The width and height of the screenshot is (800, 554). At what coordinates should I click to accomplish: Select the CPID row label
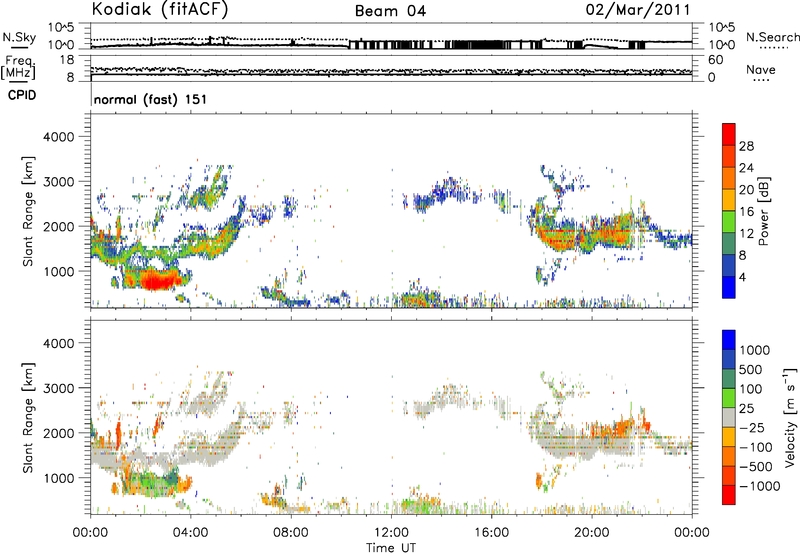(22, 95)
